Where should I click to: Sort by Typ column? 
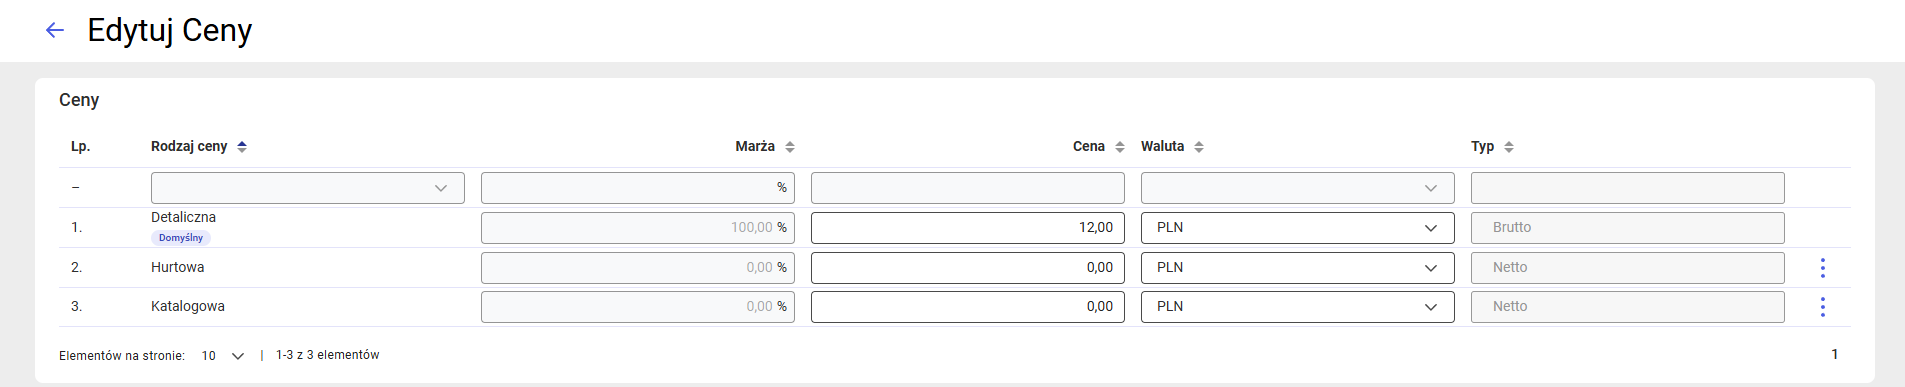1509,147
